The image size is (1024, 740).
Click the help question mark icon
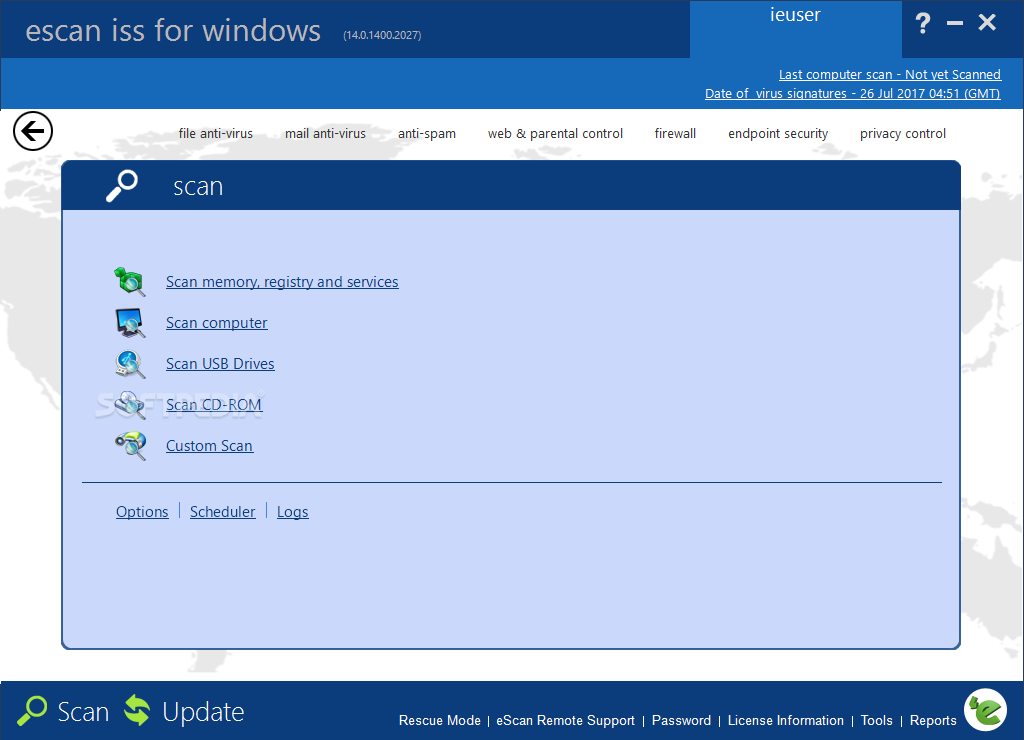[x=922, y=24]
